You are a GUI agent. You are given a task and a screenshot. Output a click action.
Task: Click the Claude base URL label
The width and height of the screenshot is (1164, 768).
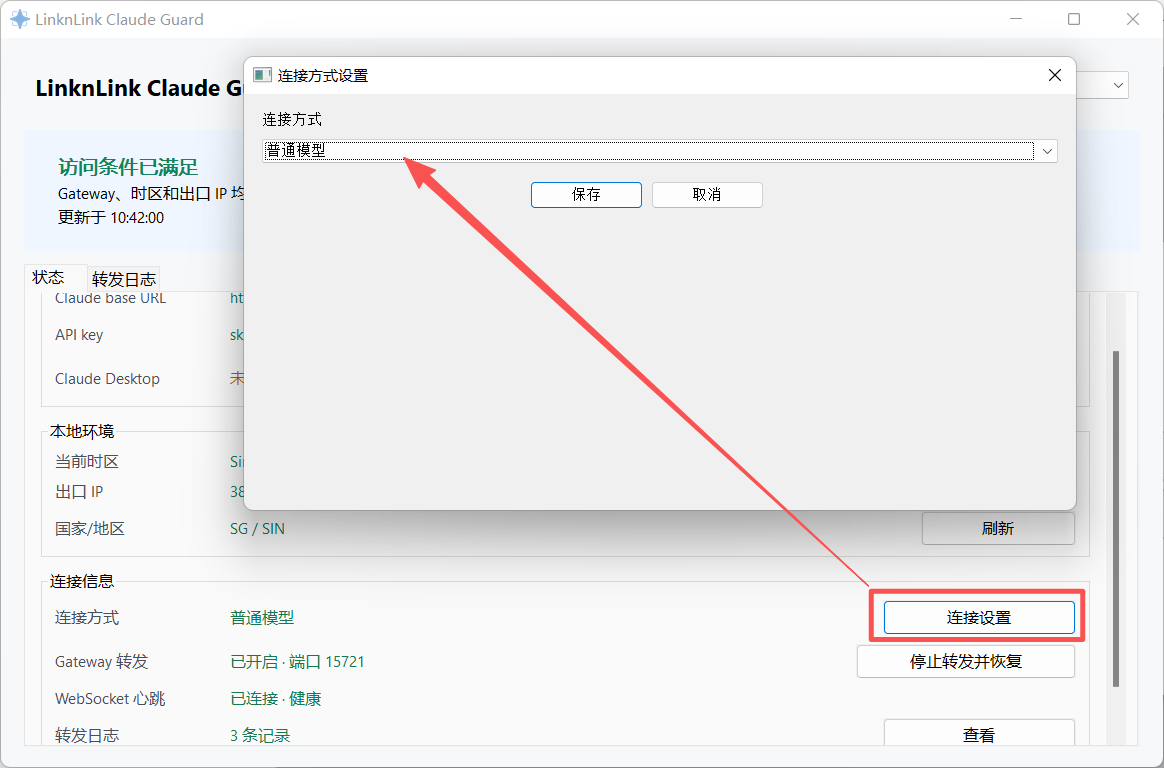[x=111, y=298]
